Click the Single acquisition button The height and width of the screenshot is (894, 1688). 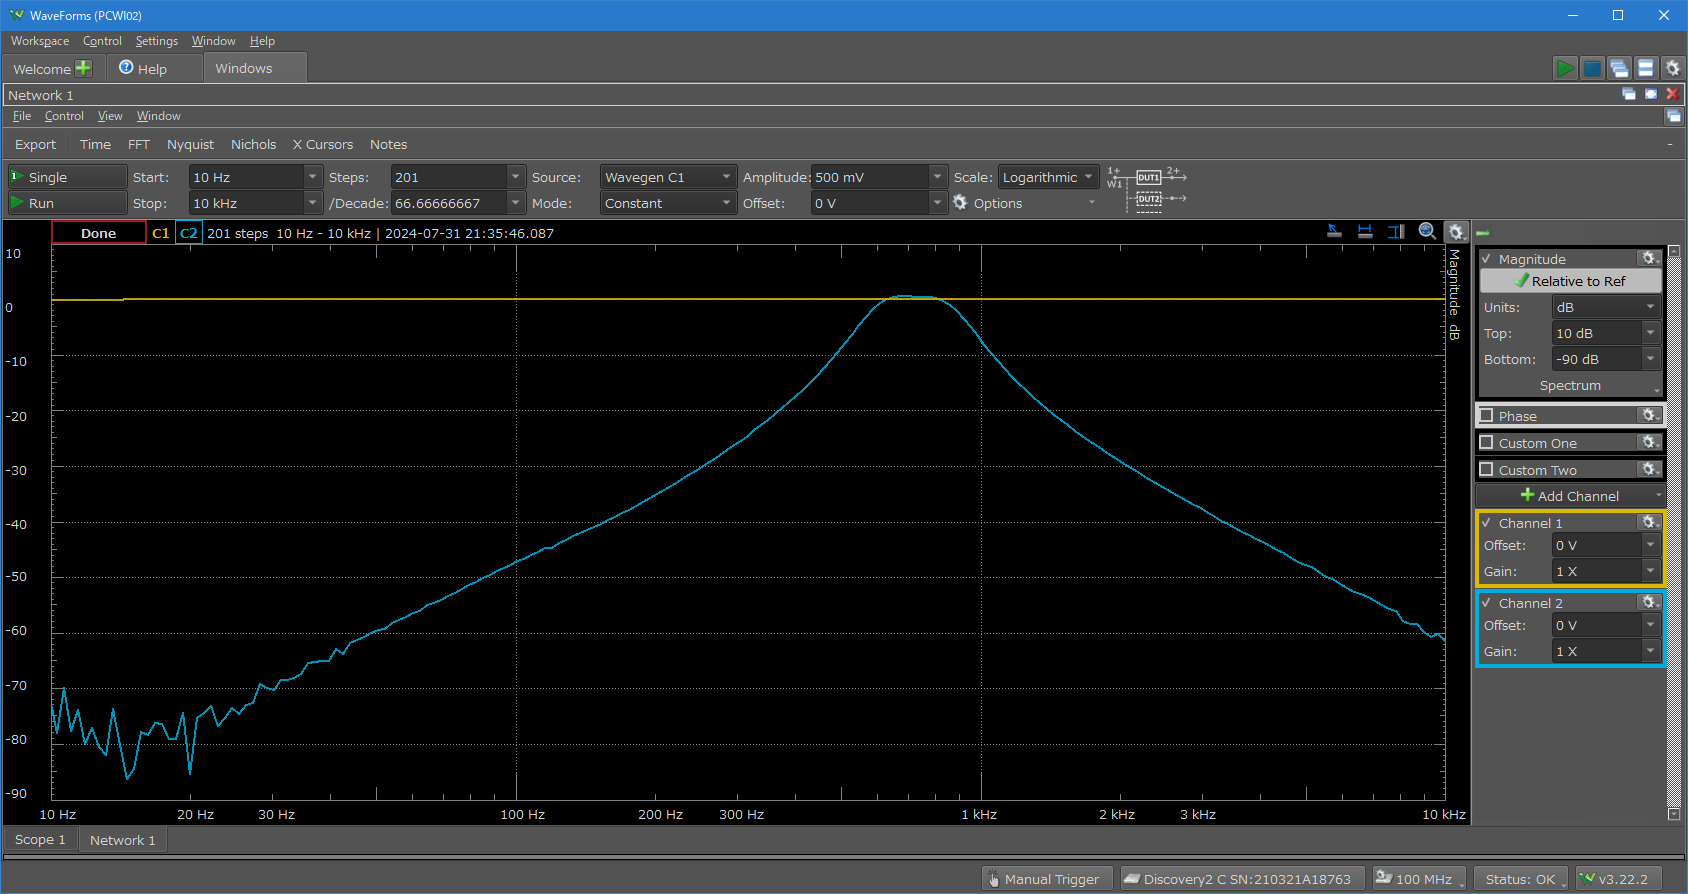(x=67, y=177)
